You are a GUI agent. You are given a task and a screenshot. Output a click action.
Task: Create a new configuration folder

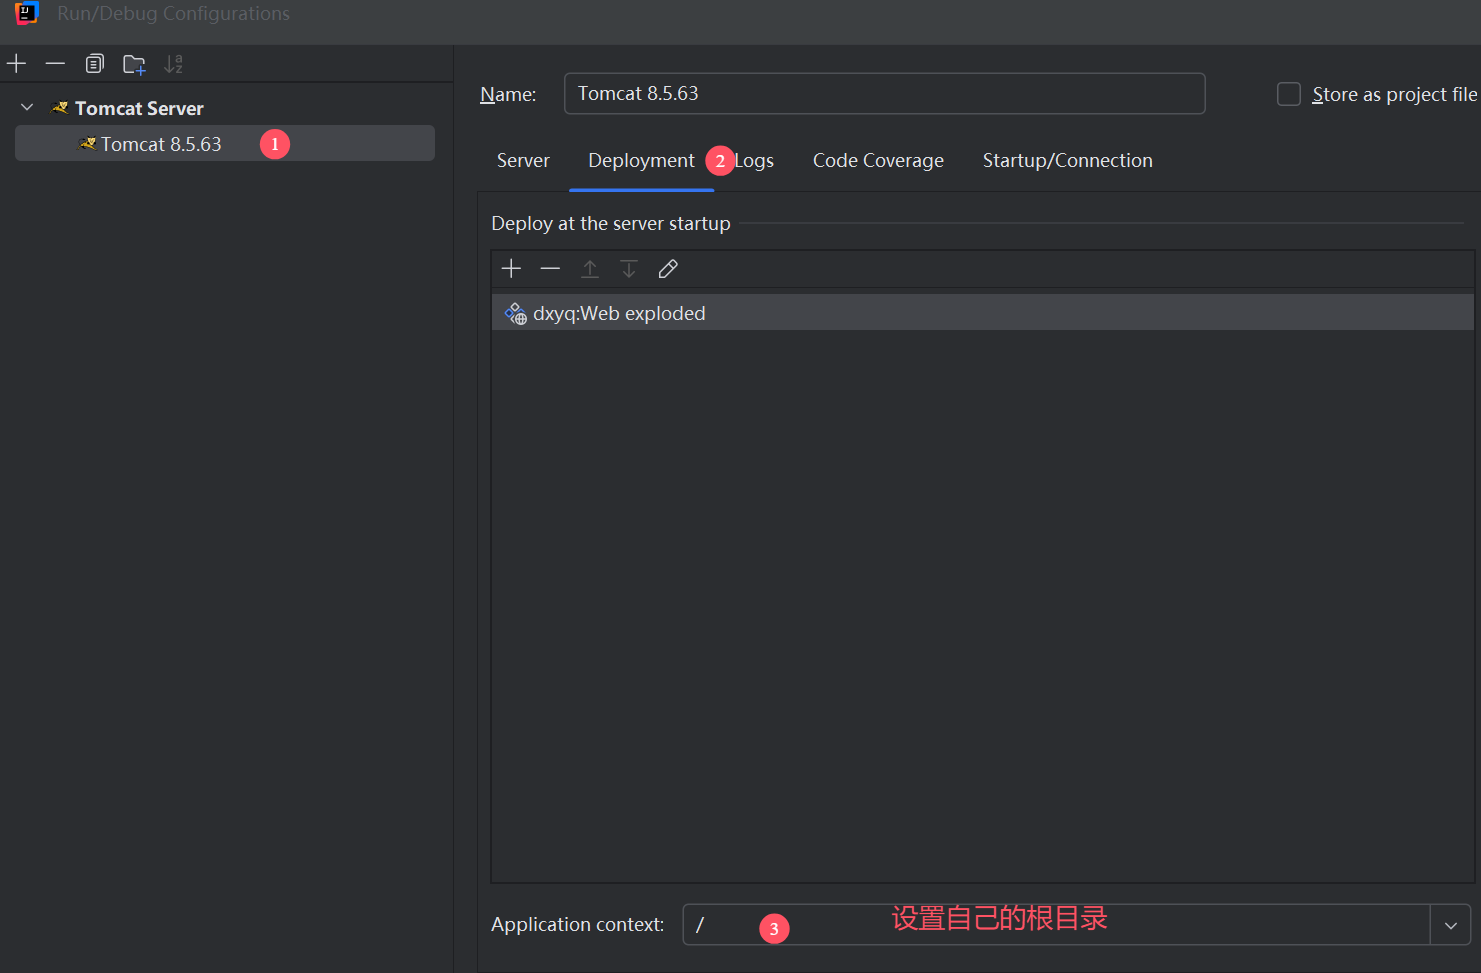pos(134,65)
